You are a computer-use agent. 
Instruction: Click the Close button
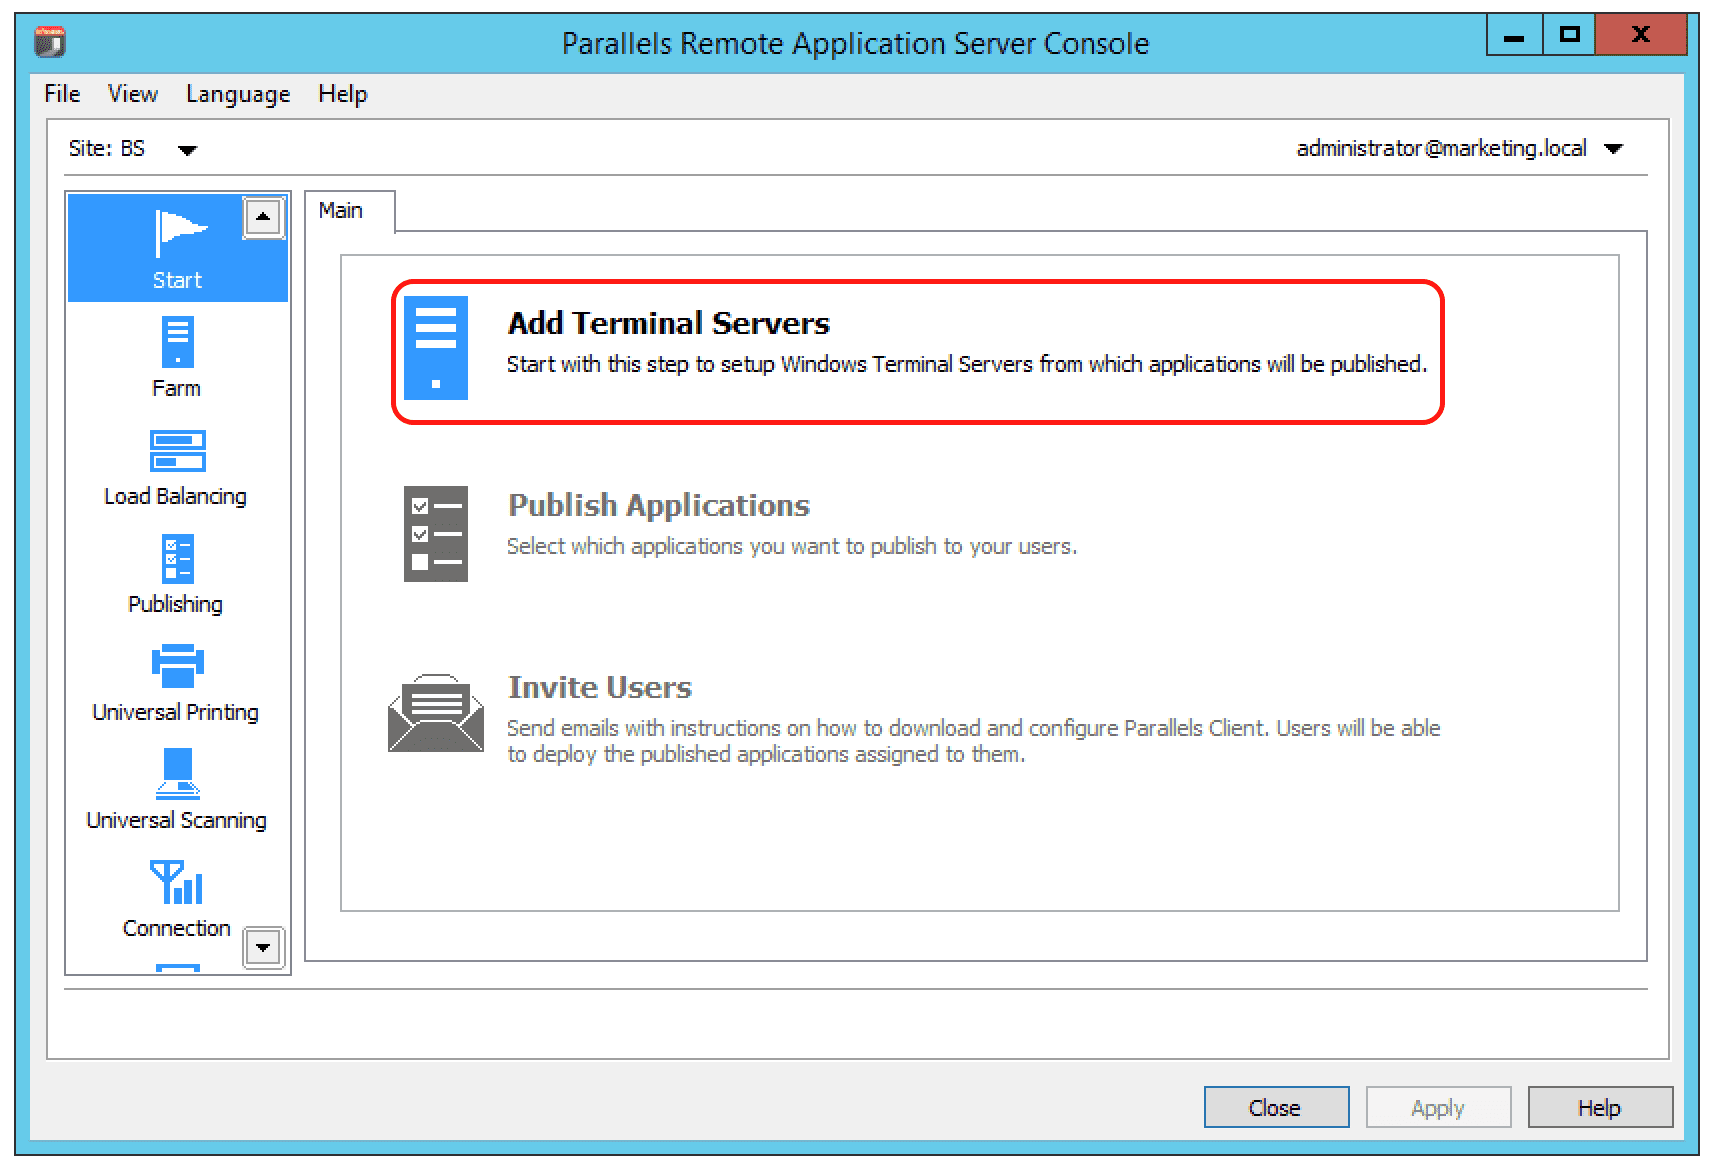[x=1276, y=1107]
